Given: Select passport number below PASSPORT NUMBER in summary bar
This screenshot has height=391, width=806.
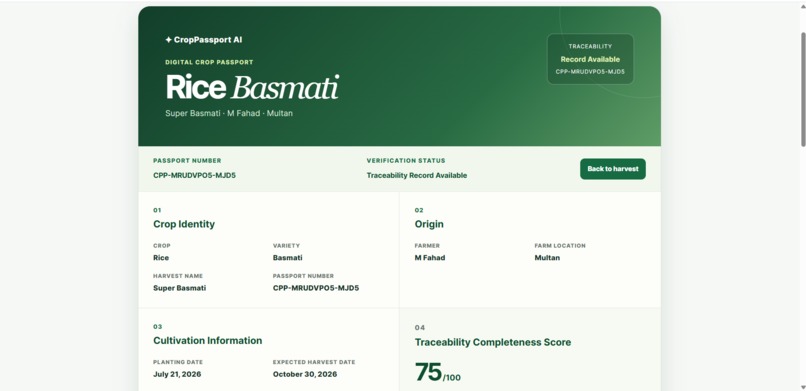Looking at the screenshot, I should [194, 175].
